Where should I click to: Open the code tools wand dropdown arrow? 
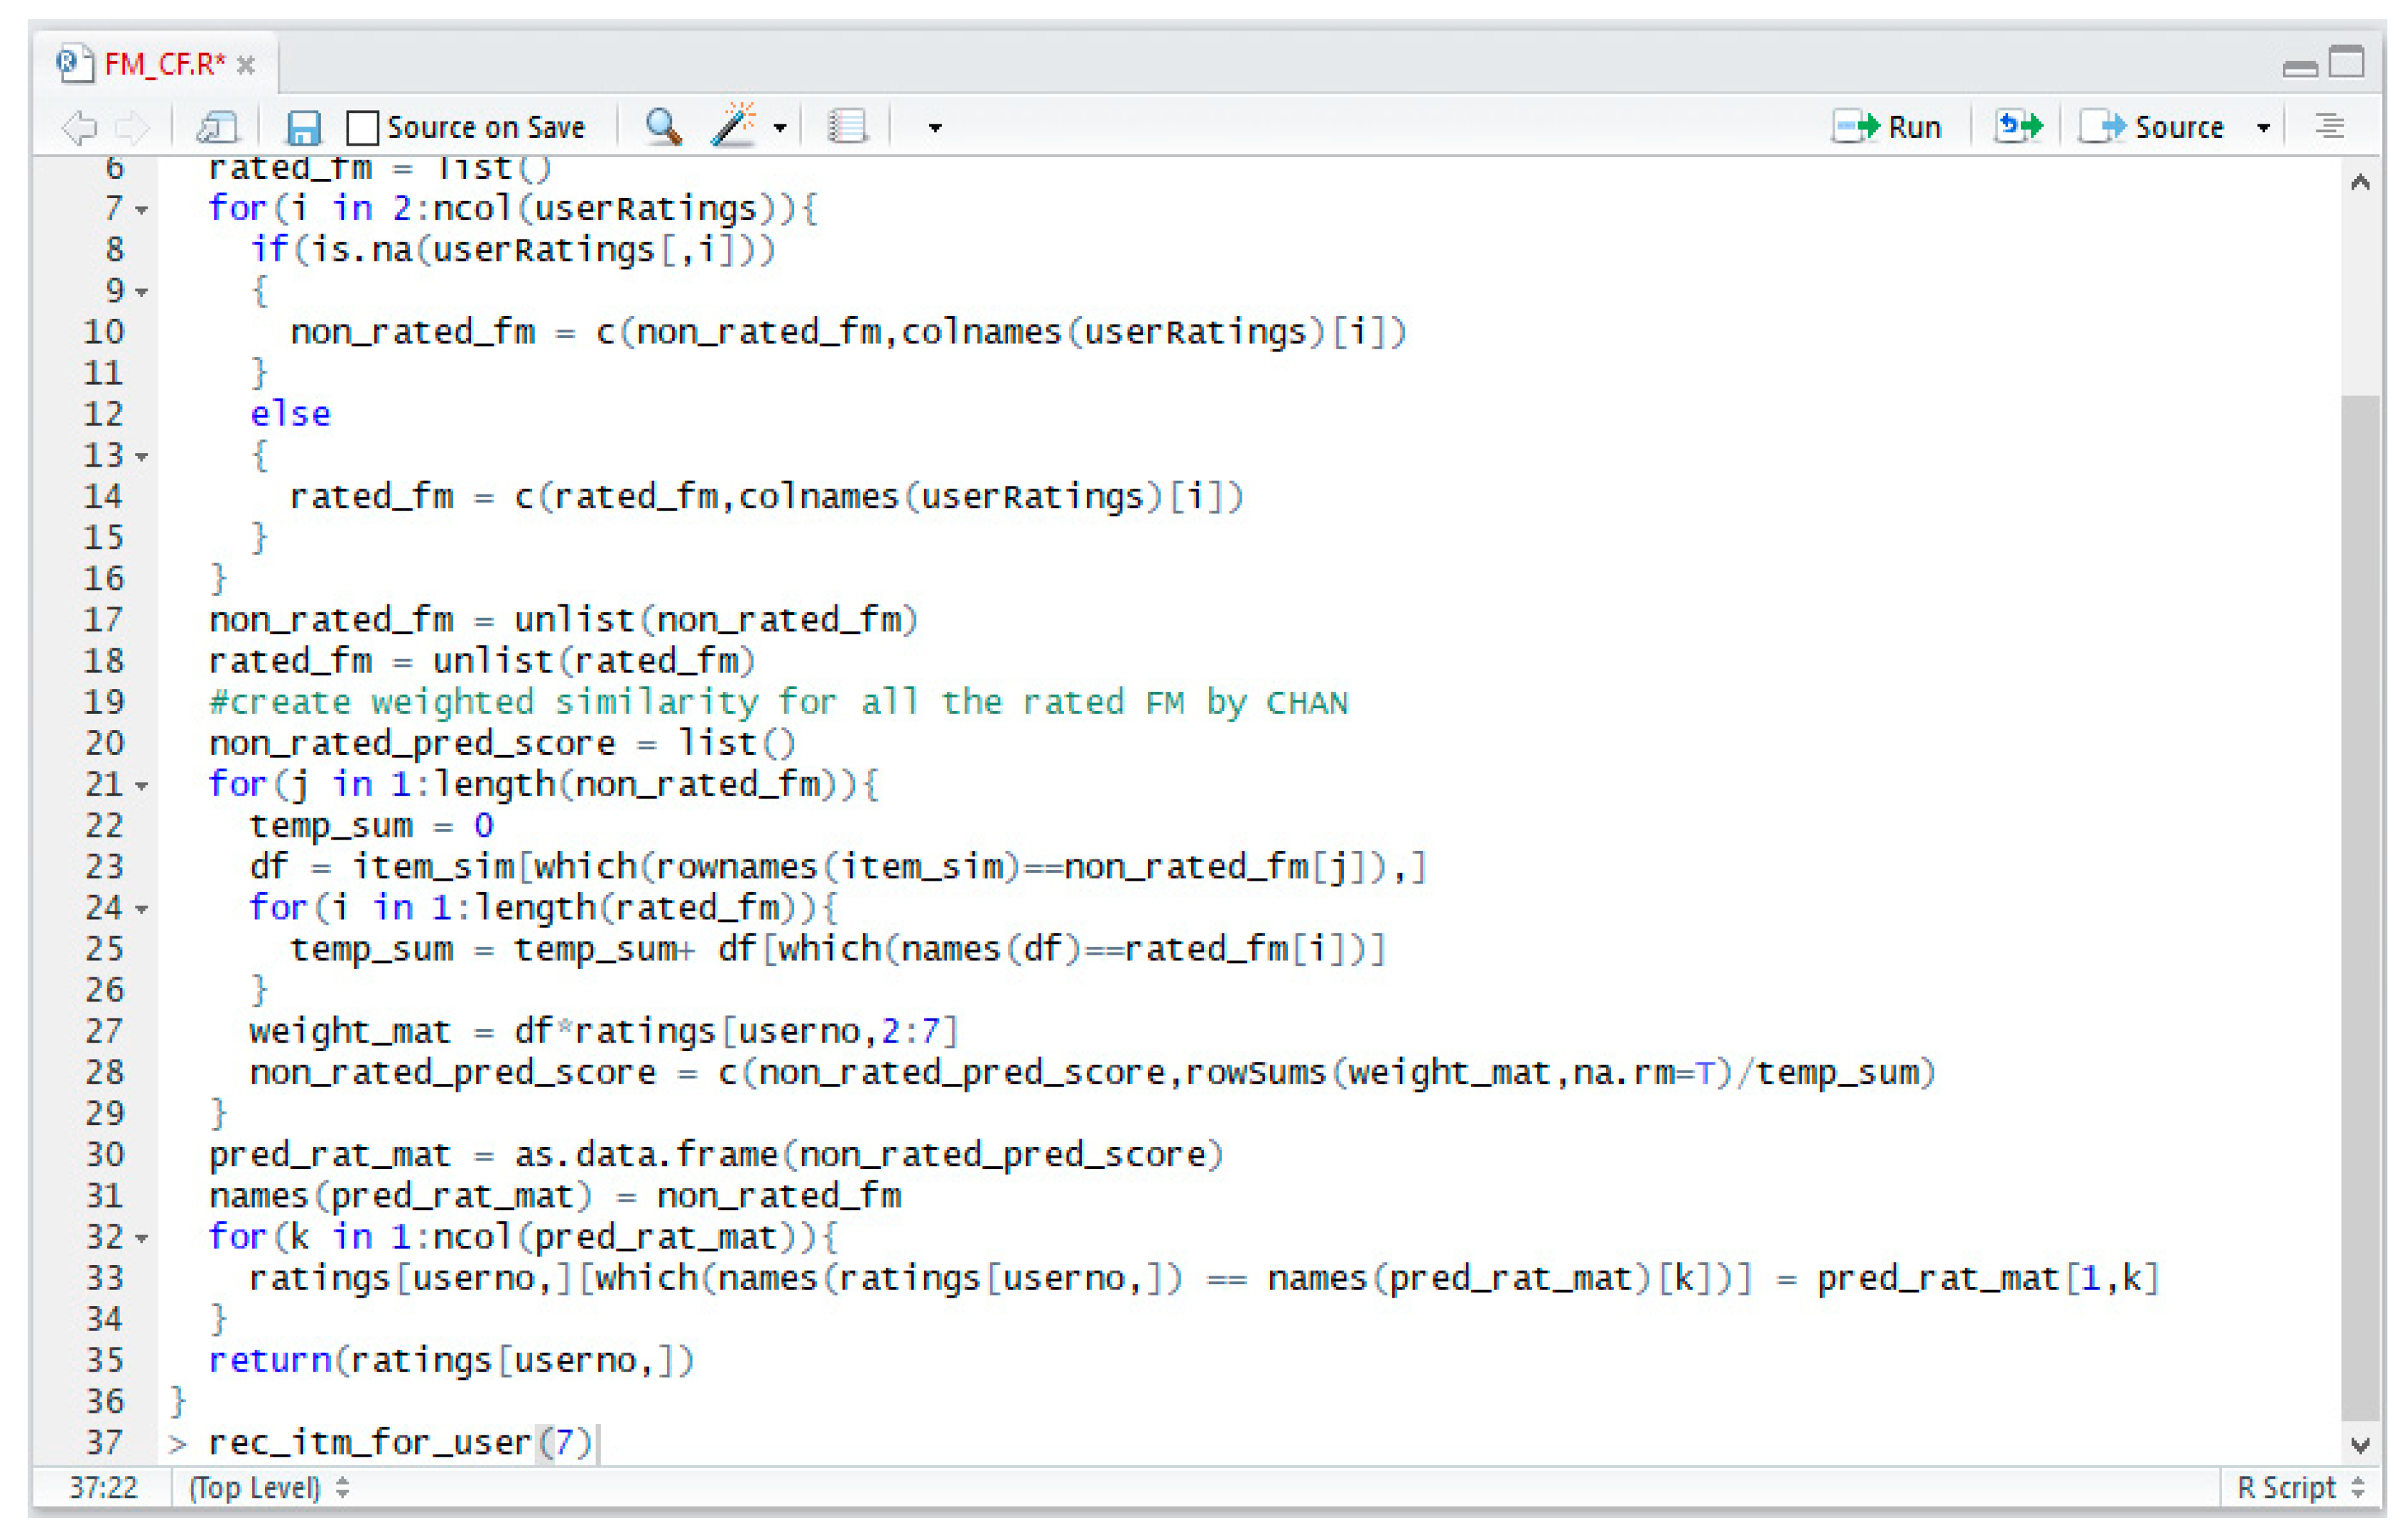[x=781, y=129]
